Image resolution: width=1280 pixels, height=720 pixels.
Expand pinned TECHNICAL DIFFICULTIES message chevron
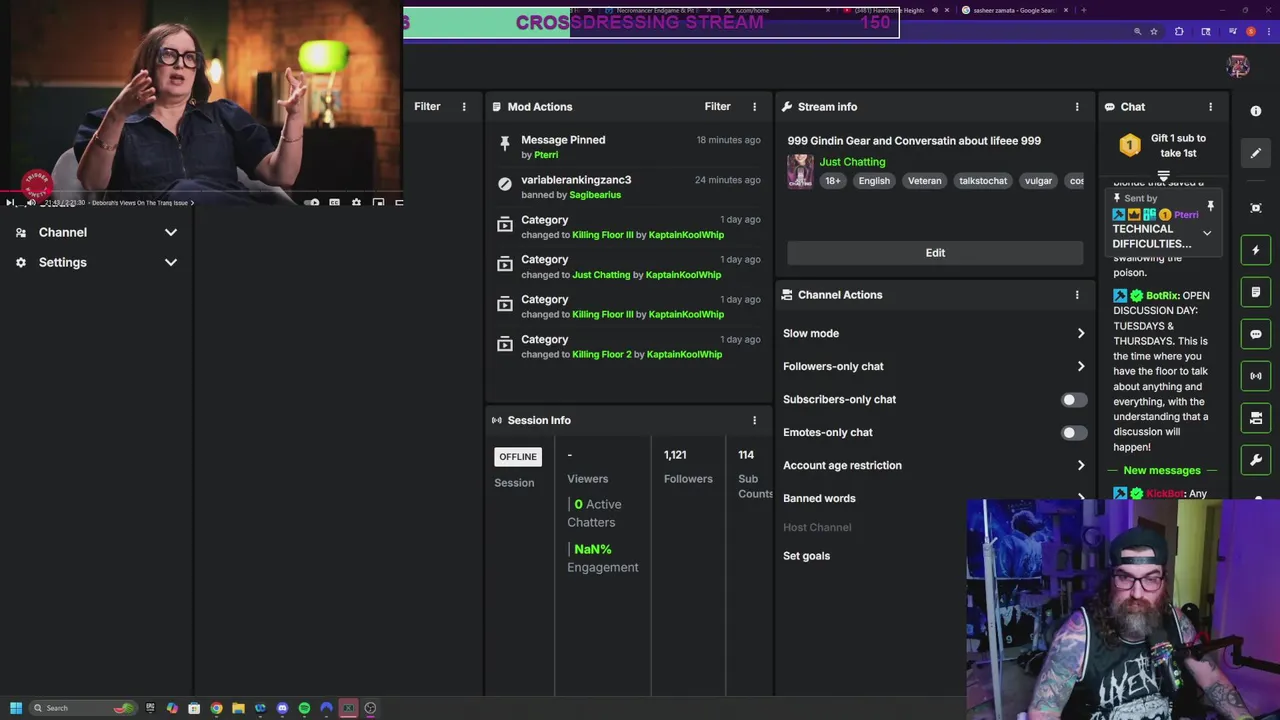1207,234
